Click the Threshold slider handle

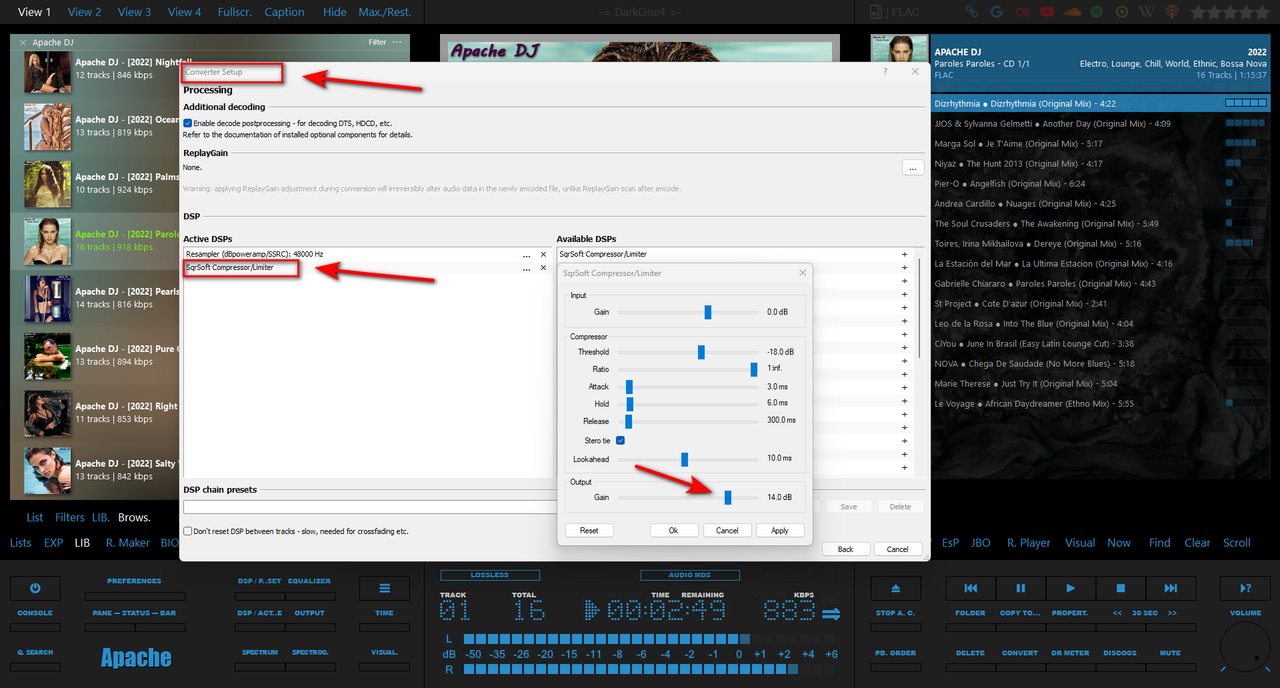[701, 352]
